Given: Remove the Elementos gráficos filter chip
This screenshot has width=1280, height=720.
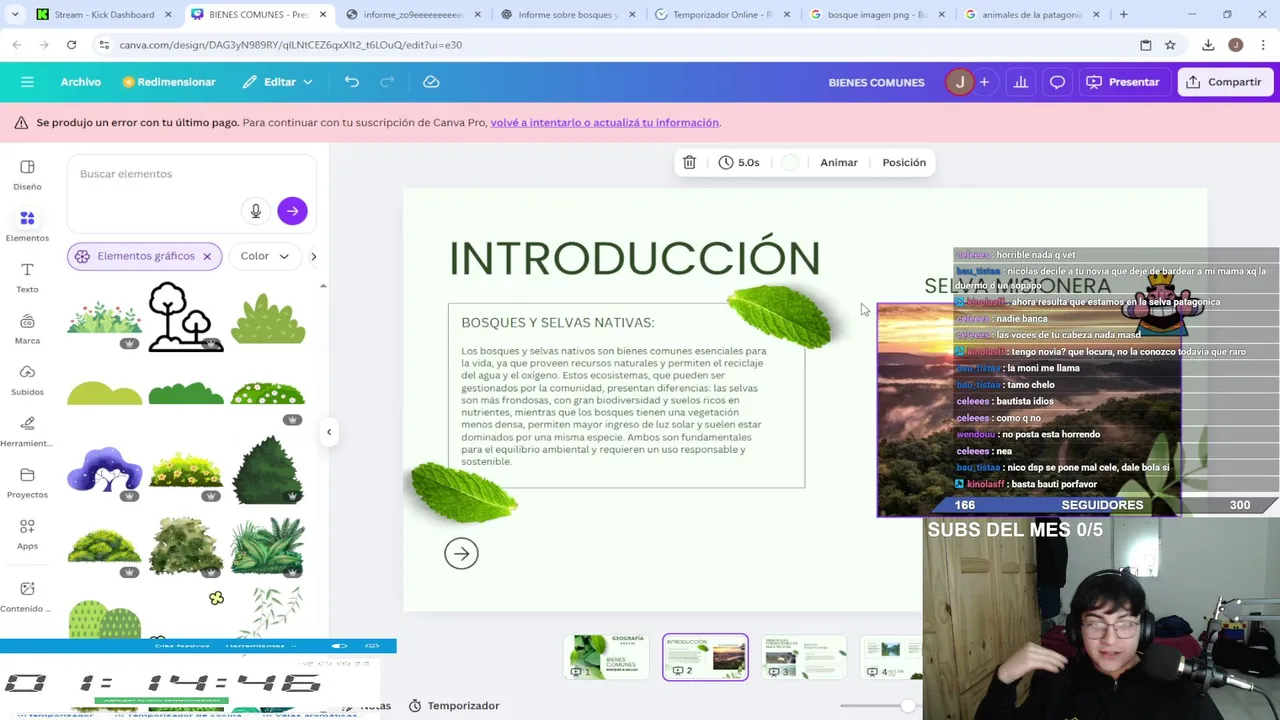Looking at the screenshot, I should tap(207, 256).
